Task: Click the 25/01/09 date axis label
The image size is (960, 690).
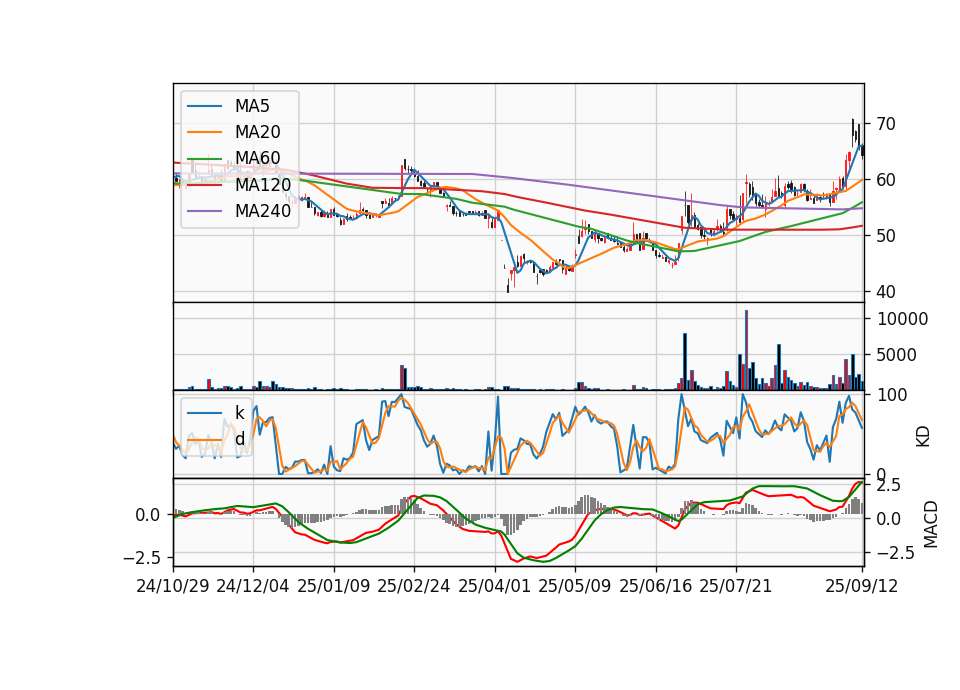Action: click(334, 586)
